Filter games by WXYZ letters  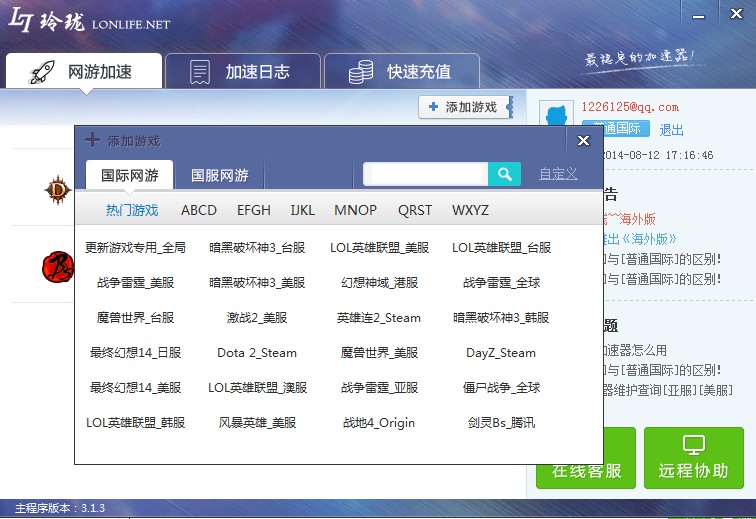[470, 210]
